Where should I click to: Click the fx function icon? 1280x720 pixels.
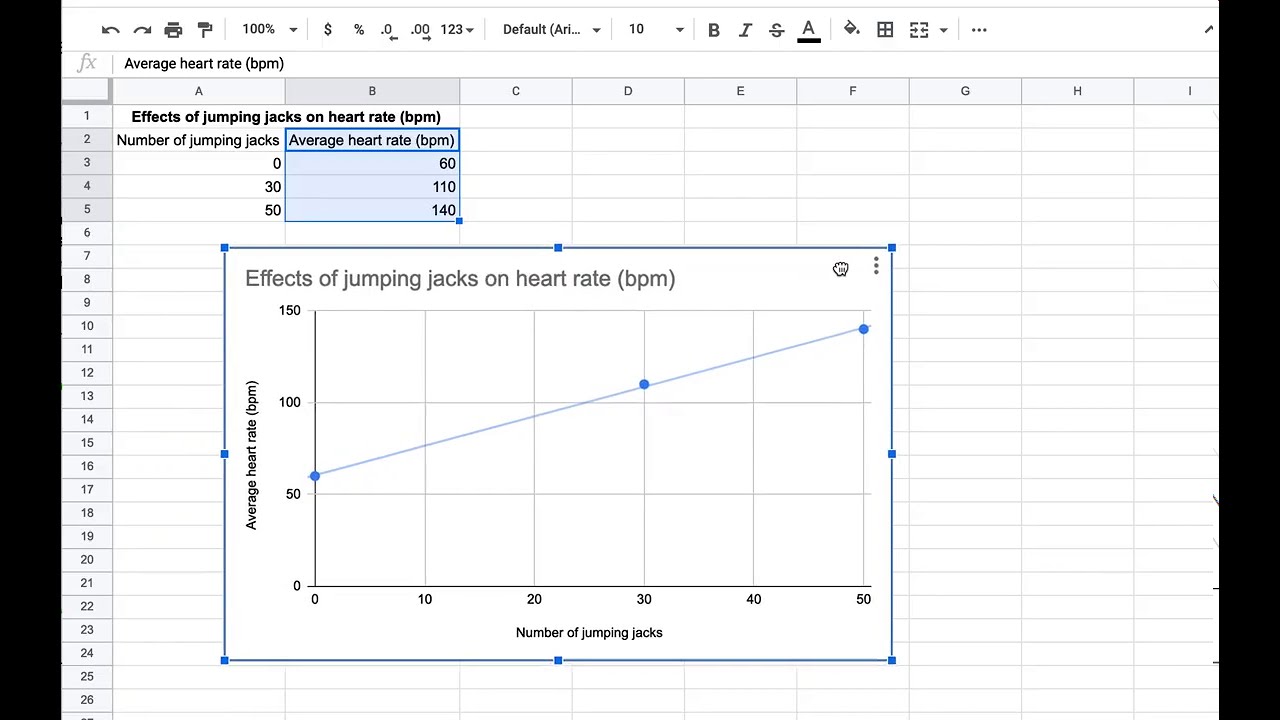87,64
